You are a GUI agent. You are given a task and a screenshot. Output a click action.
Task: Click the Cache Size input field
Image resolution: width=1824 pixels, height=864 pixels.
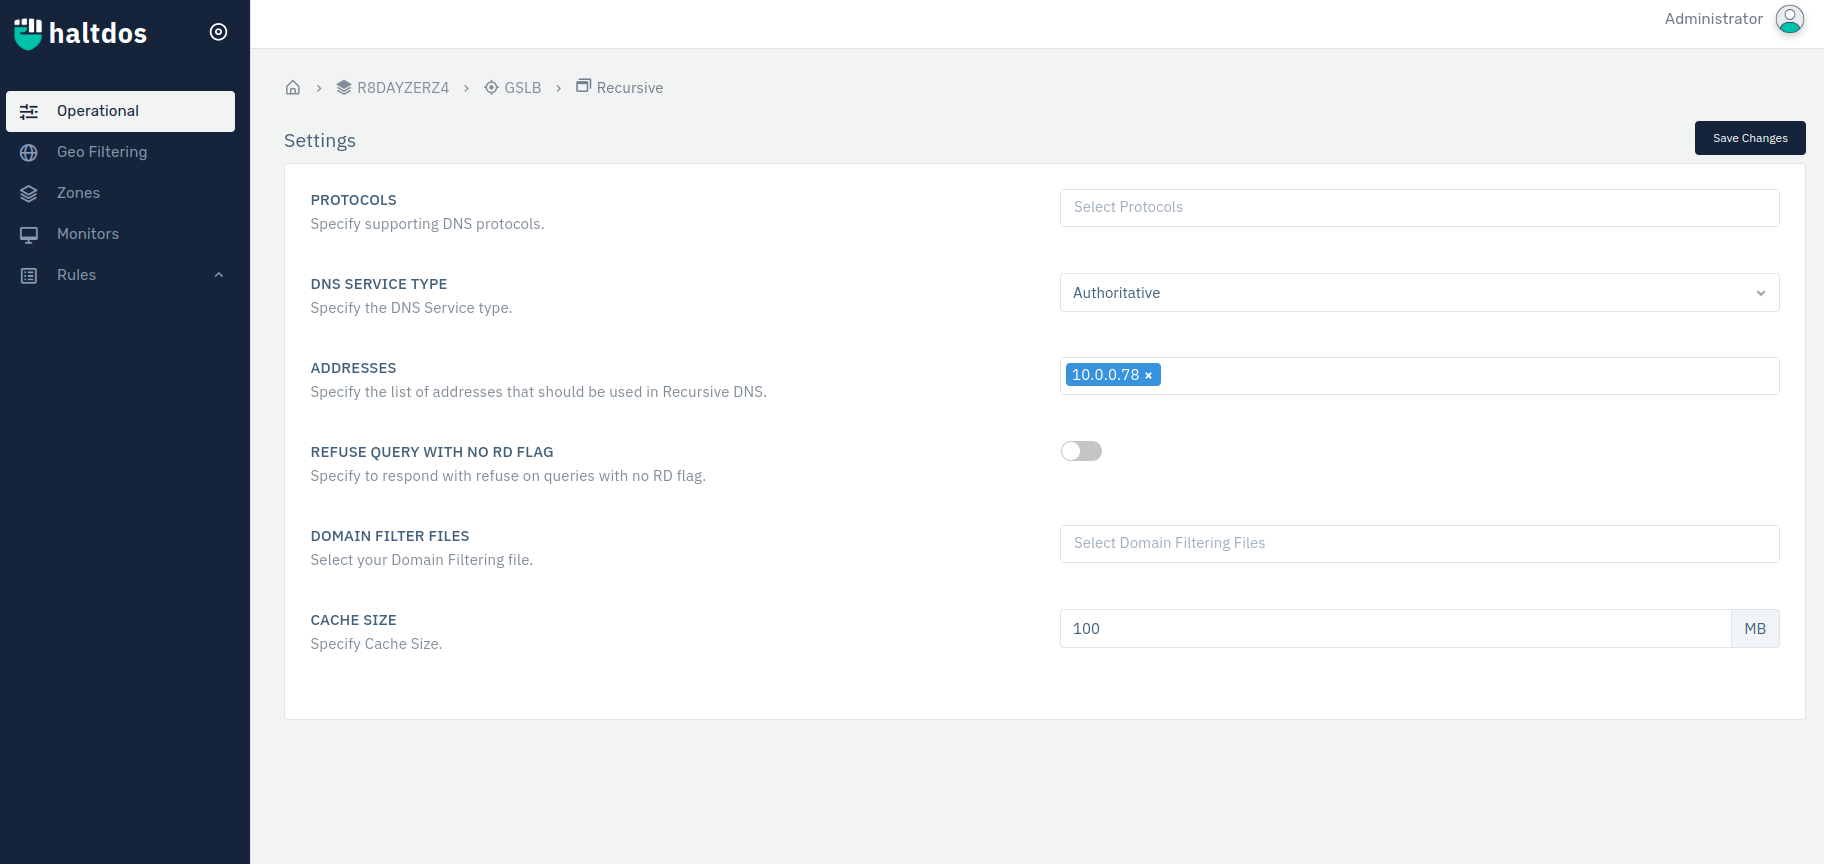(x=1395, y=629)
